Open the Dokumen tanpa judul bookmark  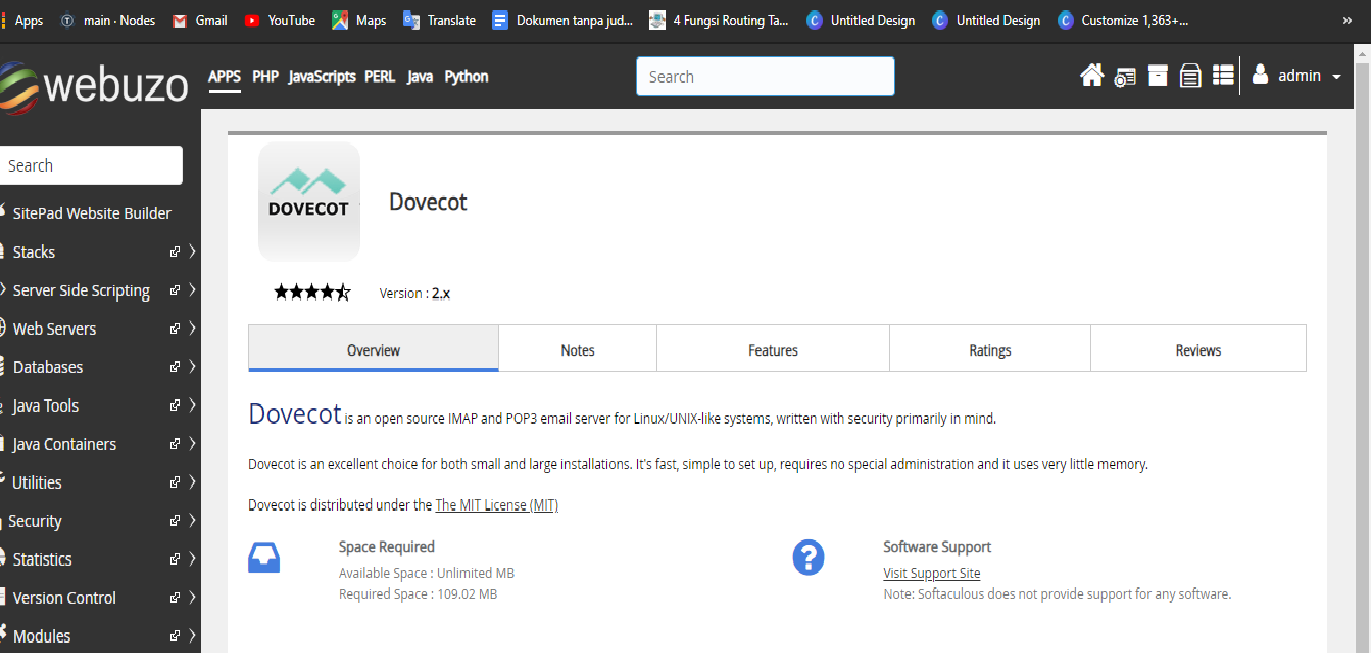coord(563,20)
